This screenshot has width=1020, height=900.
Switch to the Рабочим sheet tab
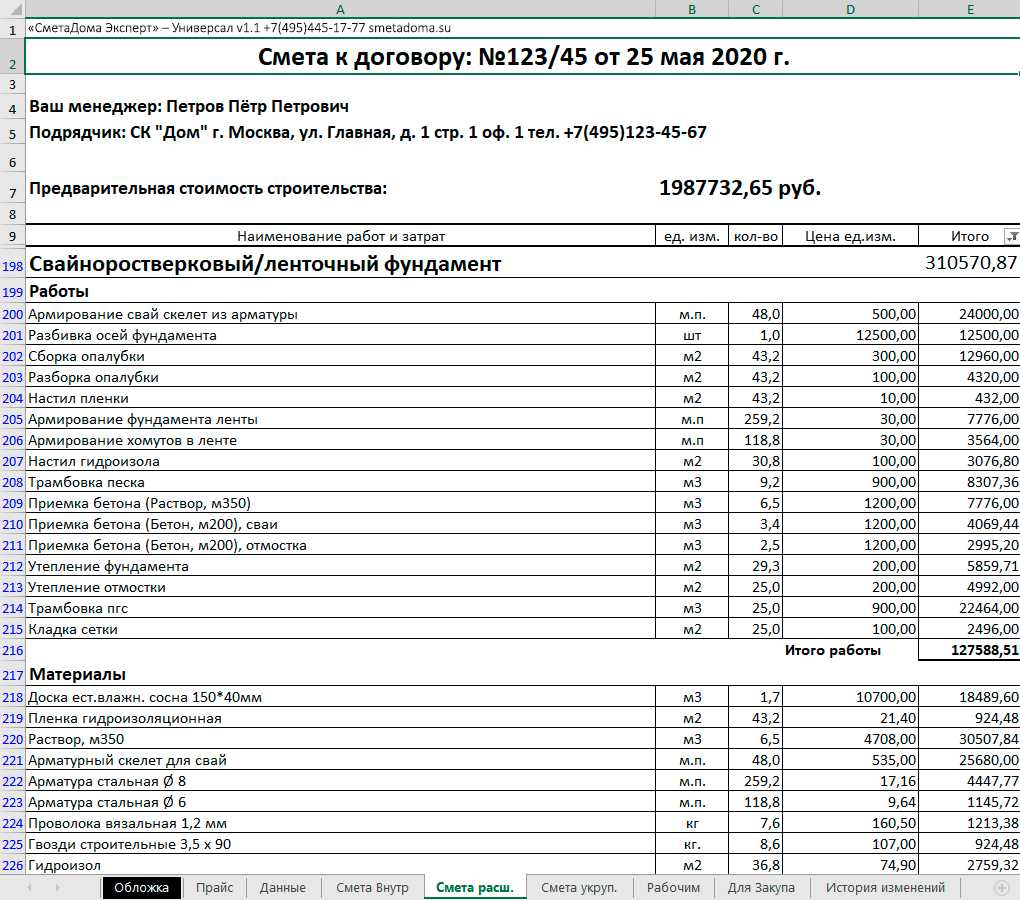pos(674,887)
